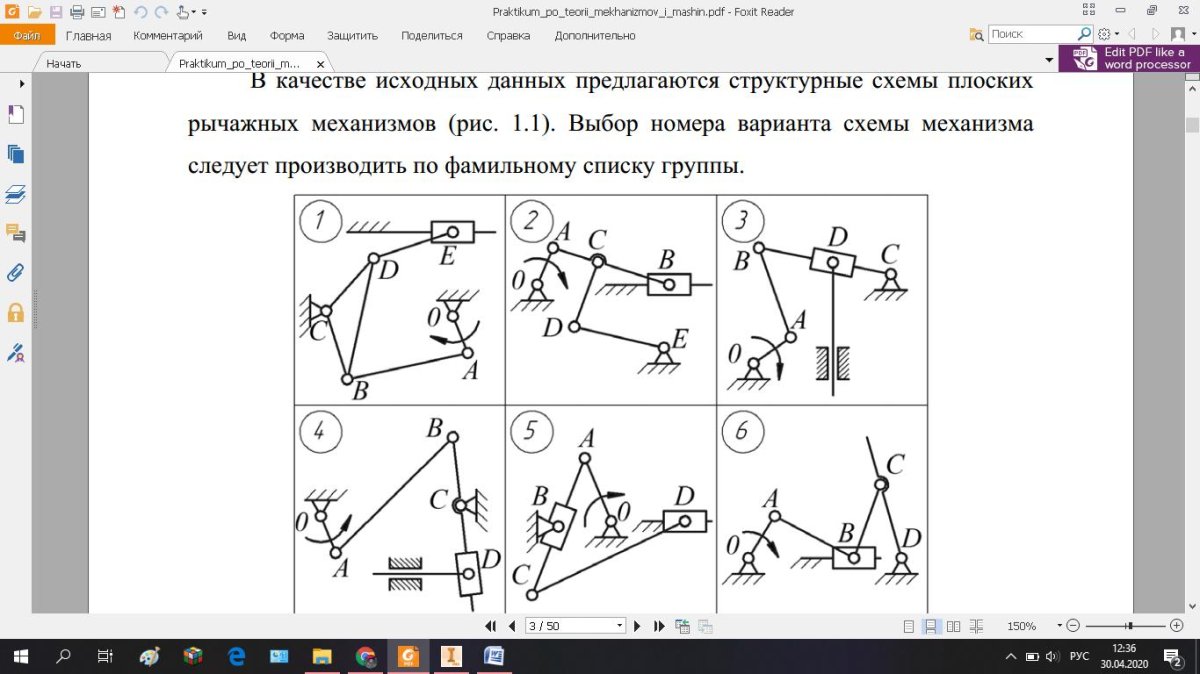Go to the next page
The height and width of the screenshot is (674, 1200).
[x=638, y=626]
